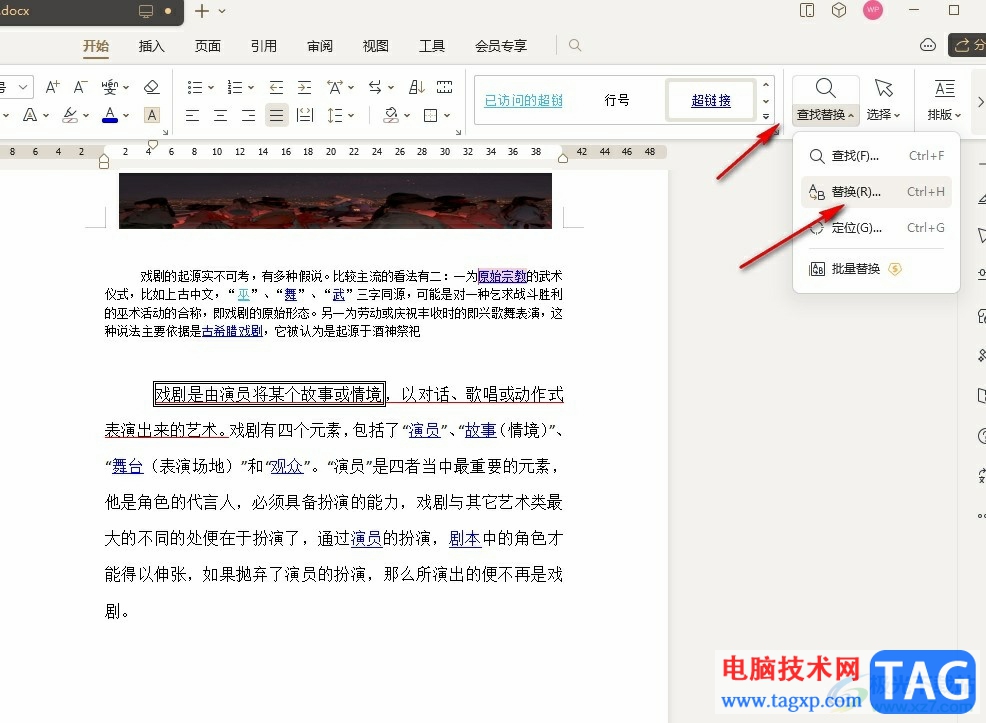Apply text effect outlined A icon
This screenshot has width=986, height=723.
point(30,115)
